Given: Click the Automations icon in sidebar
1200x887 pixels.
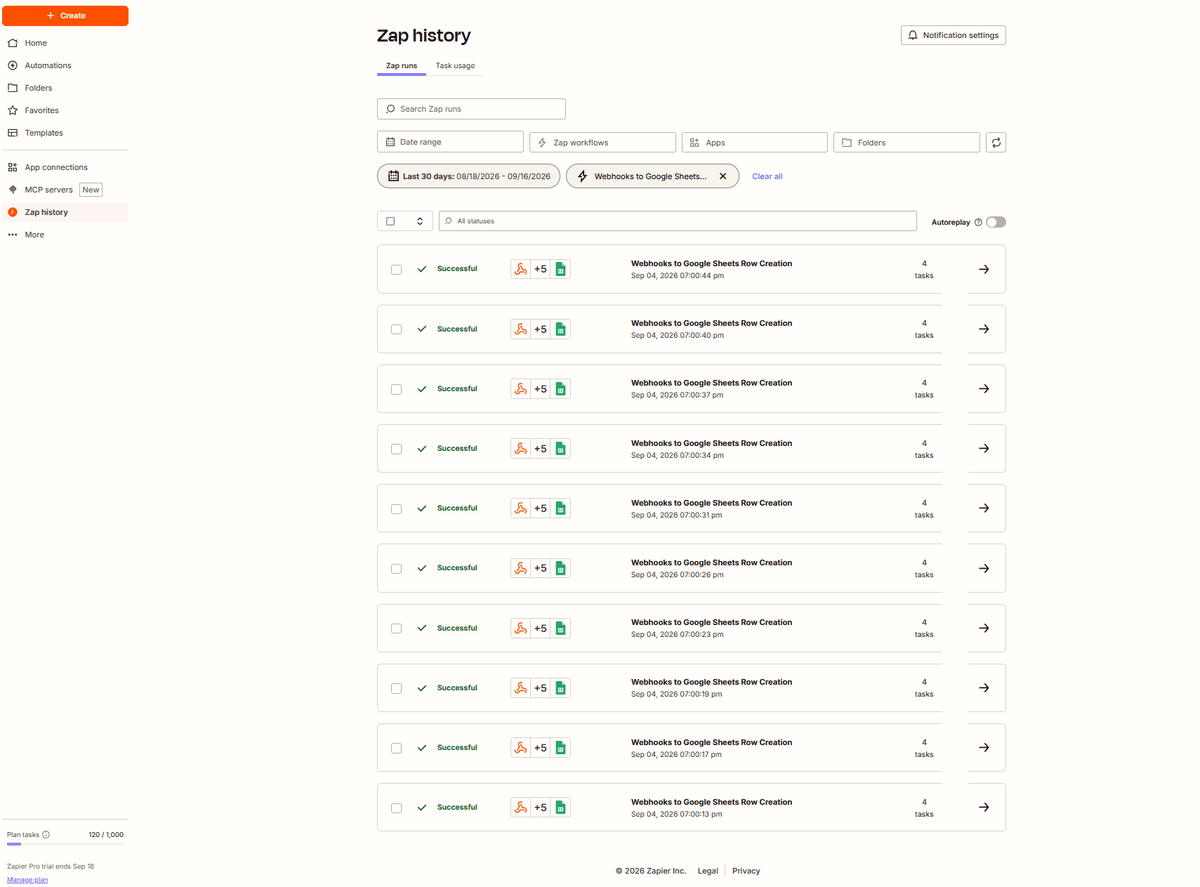Looking at the screenshot, I should point(13,65).
